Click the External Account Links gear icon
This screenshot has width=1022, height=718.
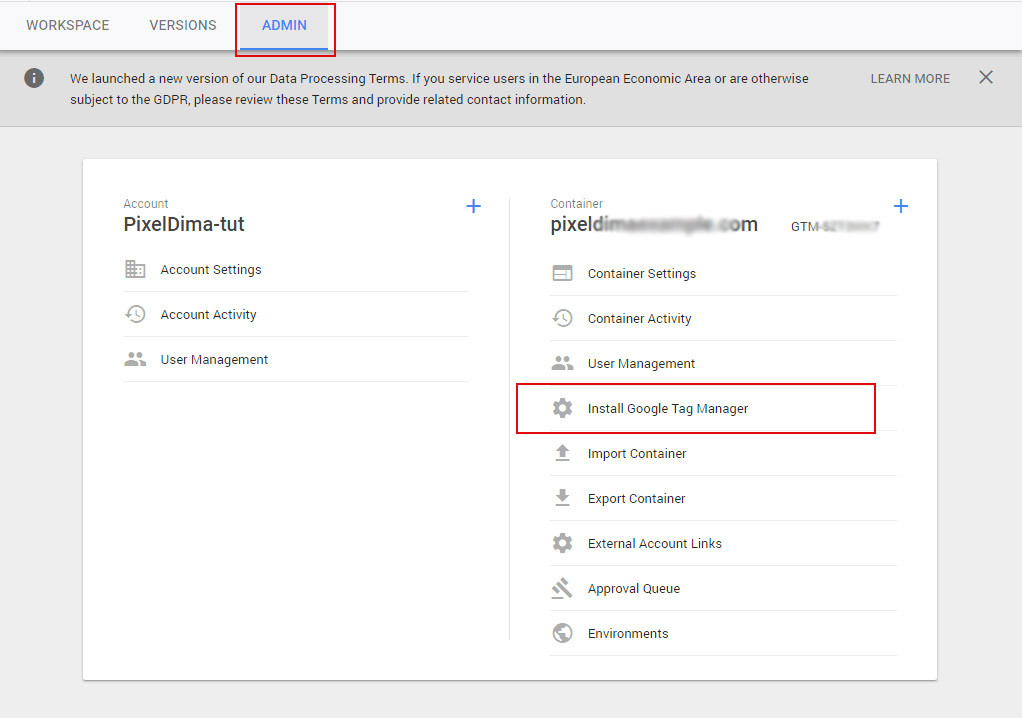pos(562,543)
